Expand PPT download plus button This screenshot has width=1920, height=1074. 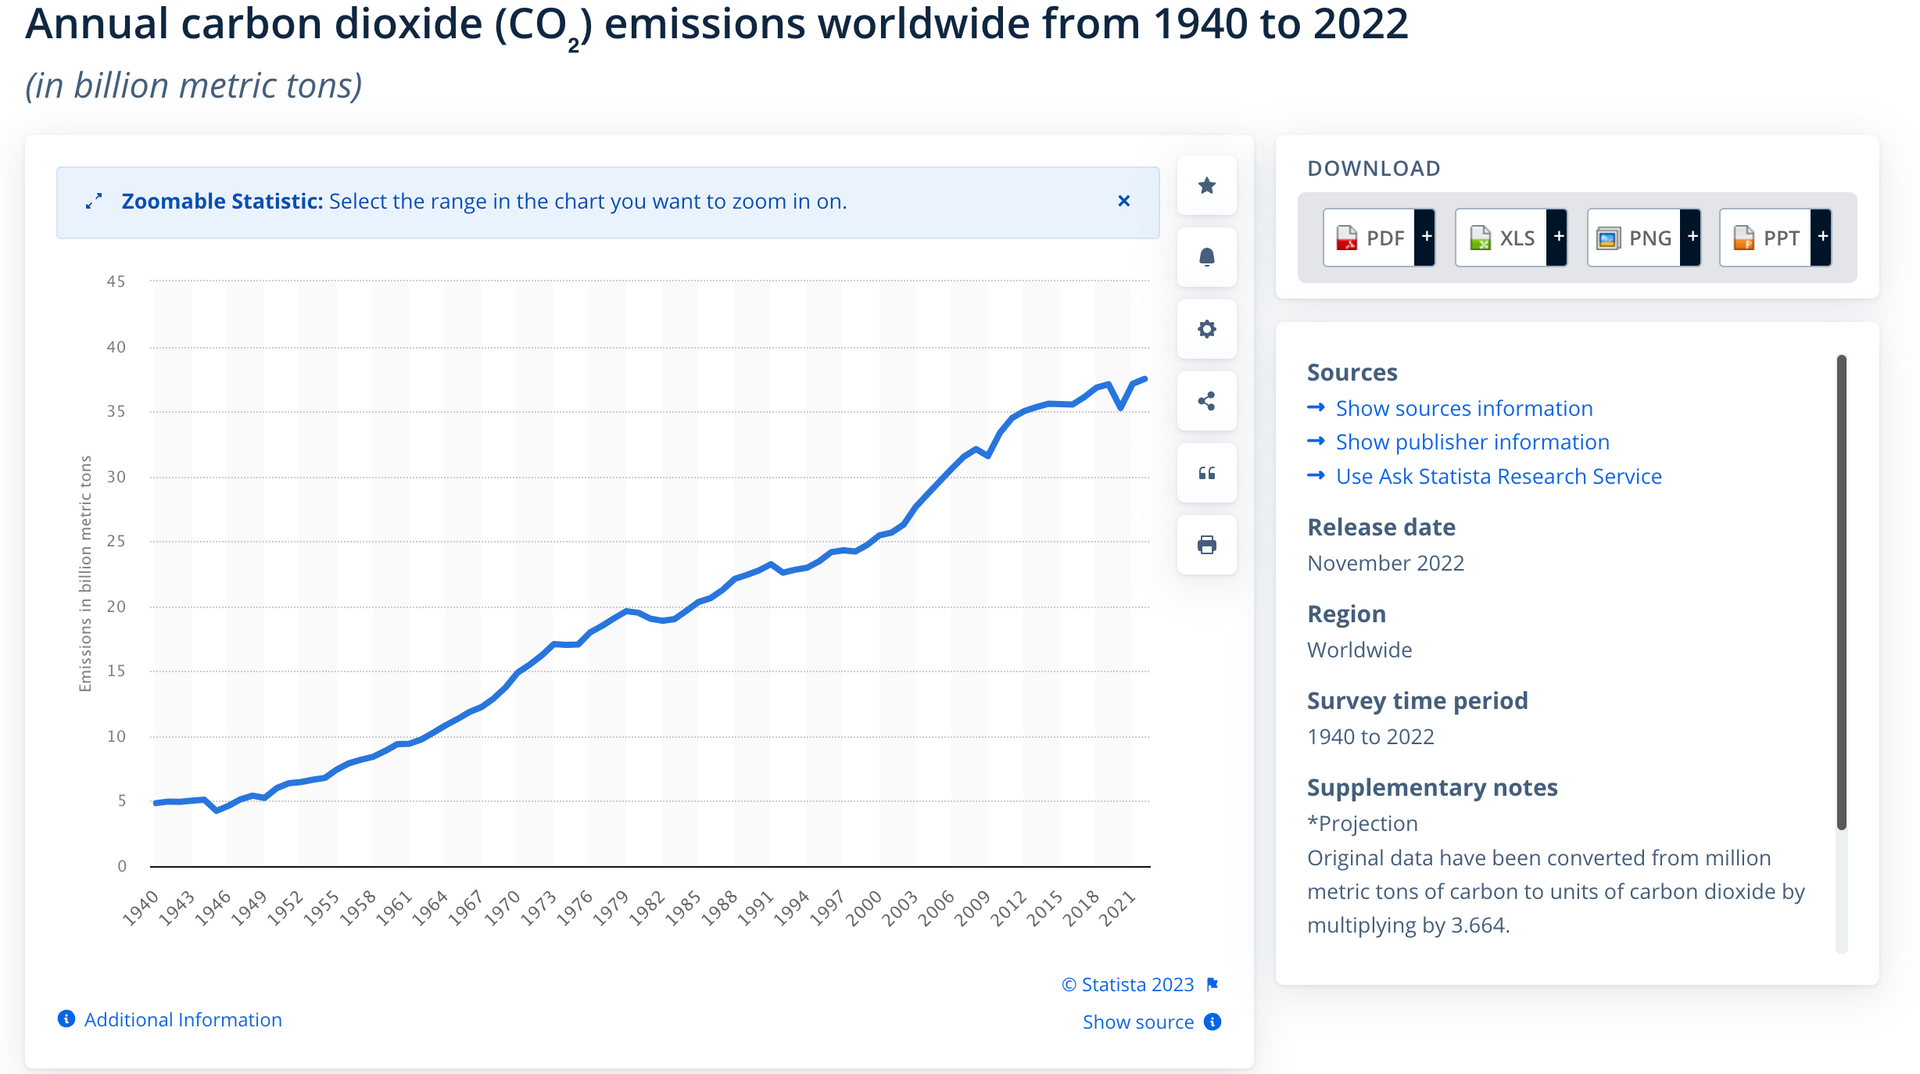click(x=1823, y=237)
